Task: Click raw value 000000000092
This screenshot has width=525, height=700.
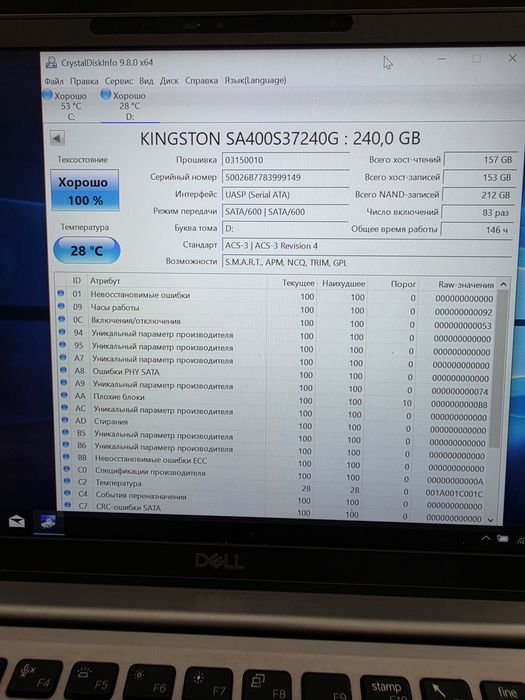Action: coord(463,312)
